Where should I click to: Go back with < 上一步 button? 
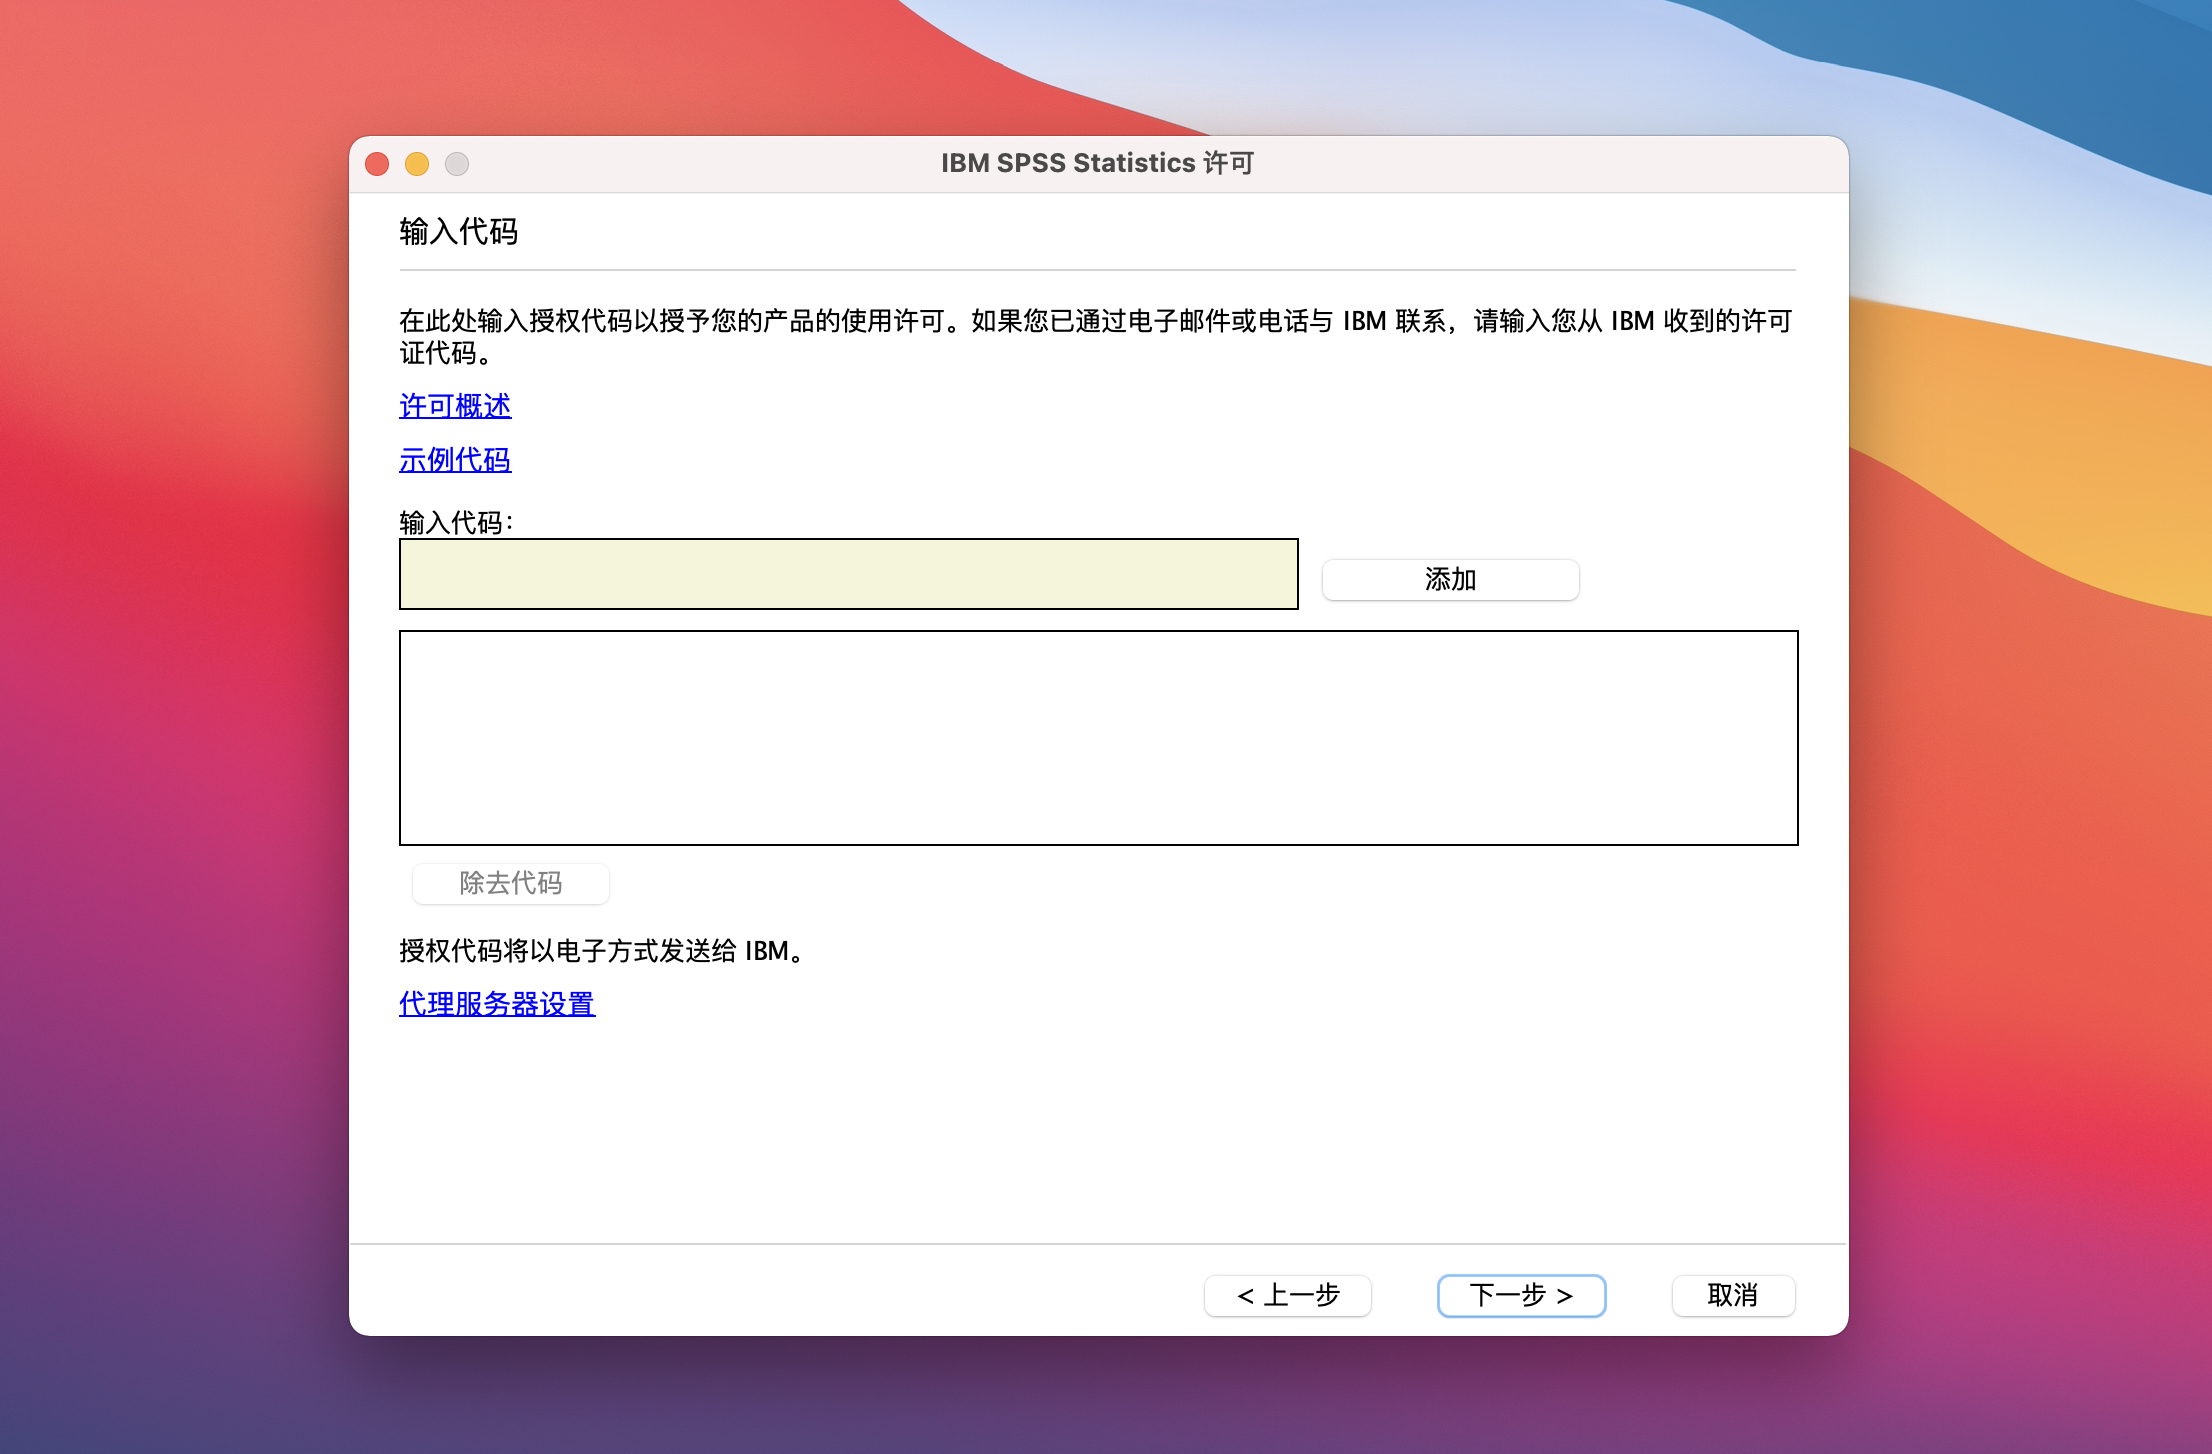1287,1296
